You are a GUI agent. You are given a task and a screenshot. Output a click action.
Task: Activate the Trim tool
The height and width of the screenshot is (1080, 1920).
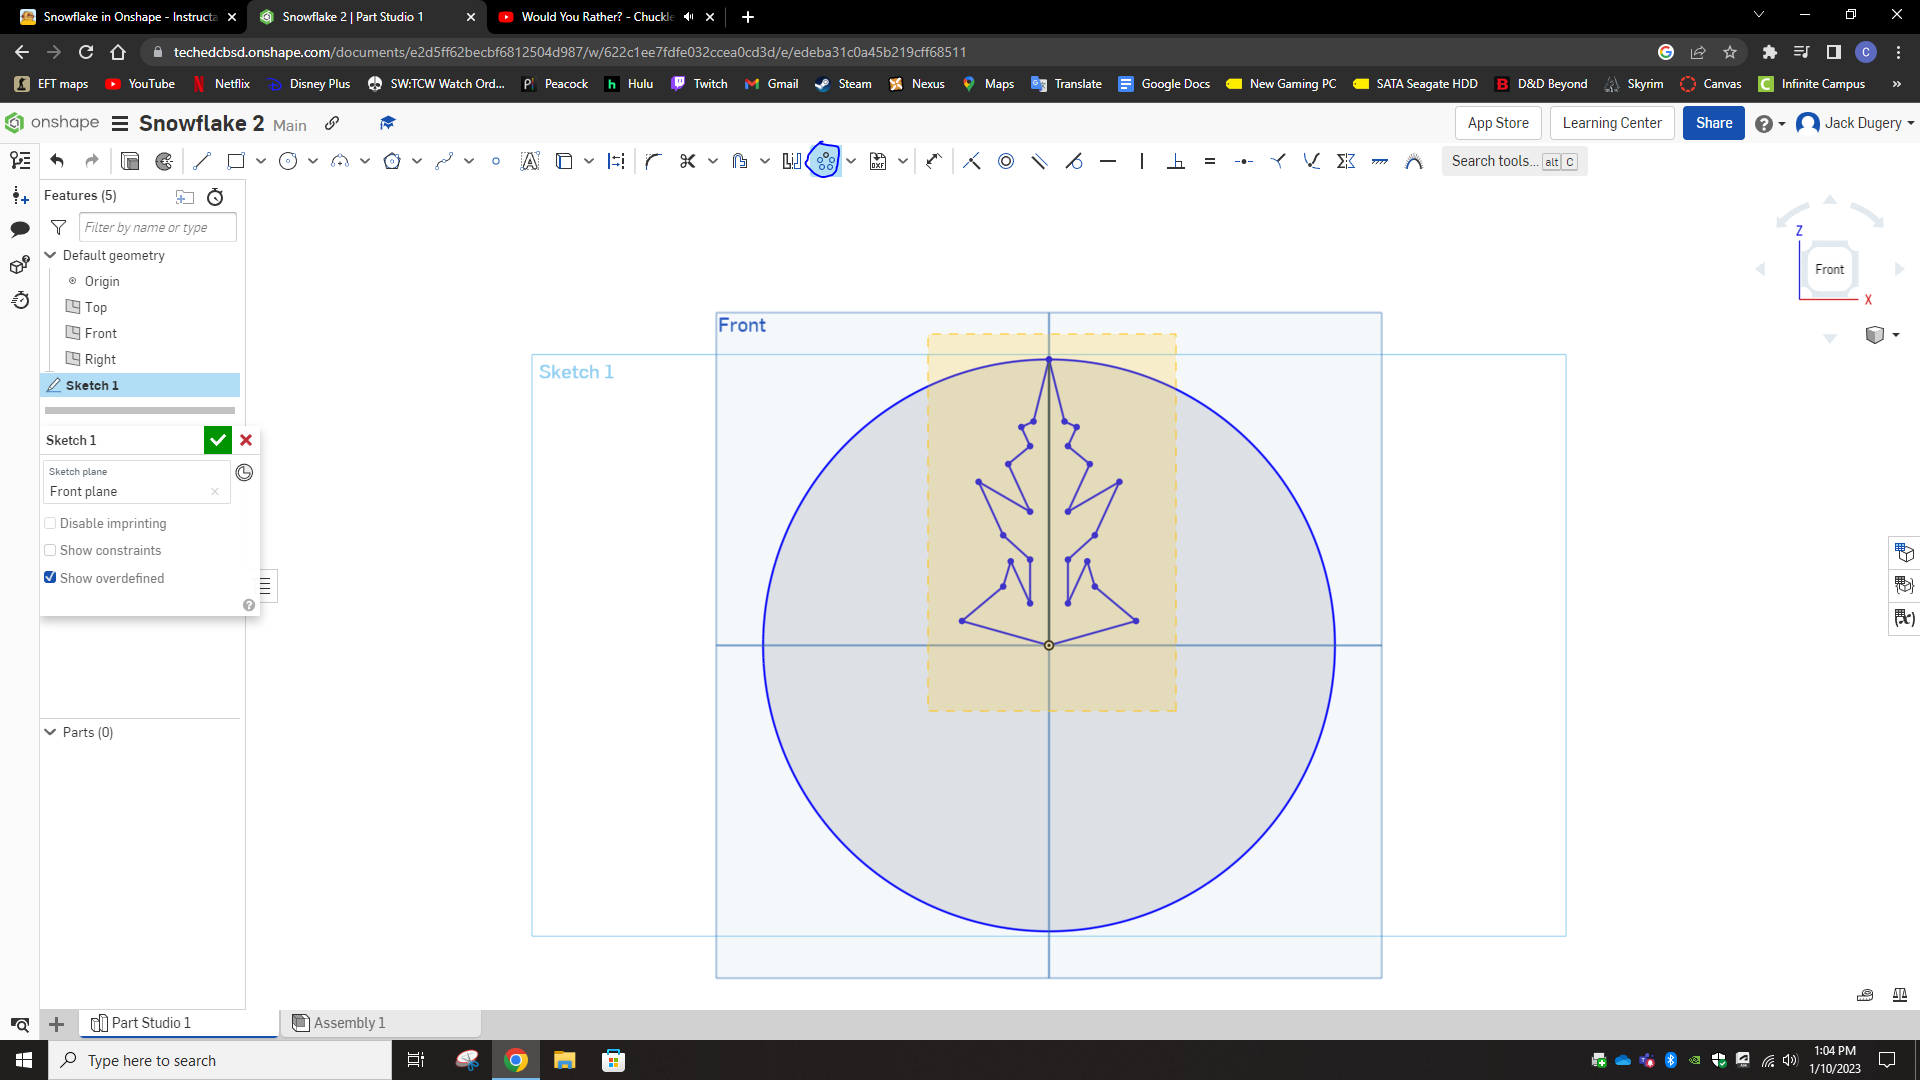pyautogui.click(x=687, y=160)
